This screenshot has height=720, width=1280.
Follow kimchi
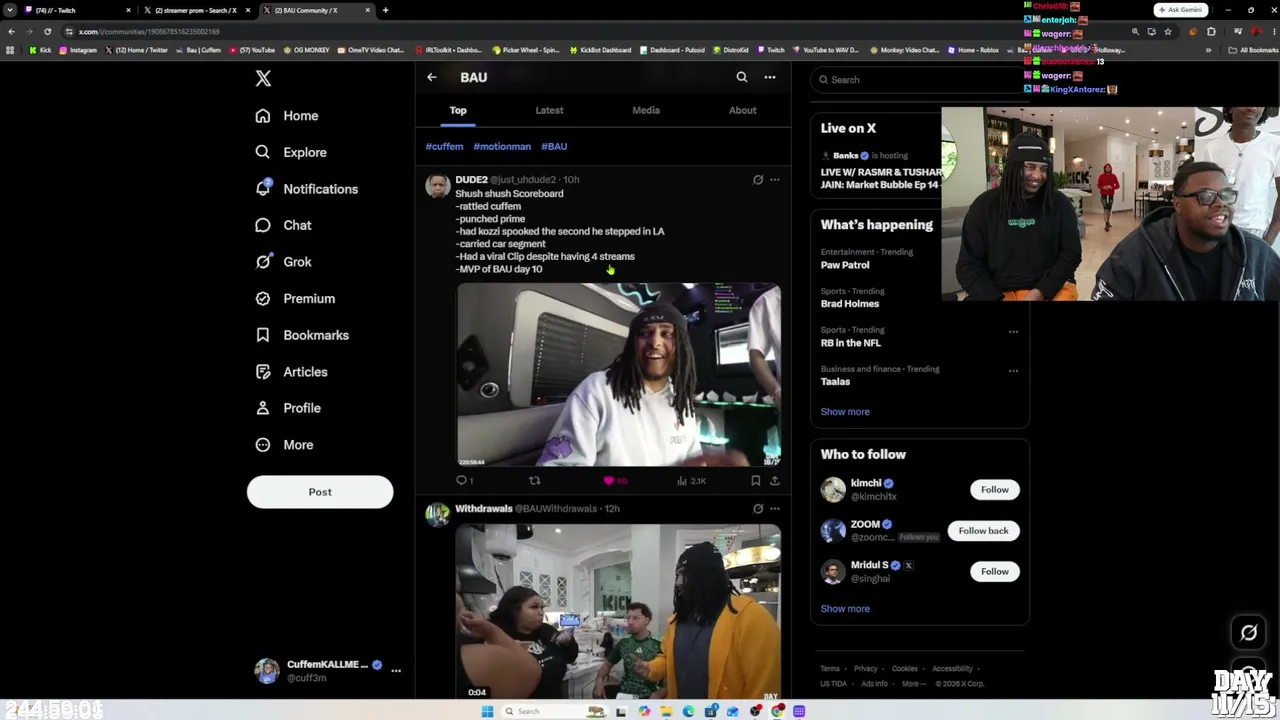point(994,490)
